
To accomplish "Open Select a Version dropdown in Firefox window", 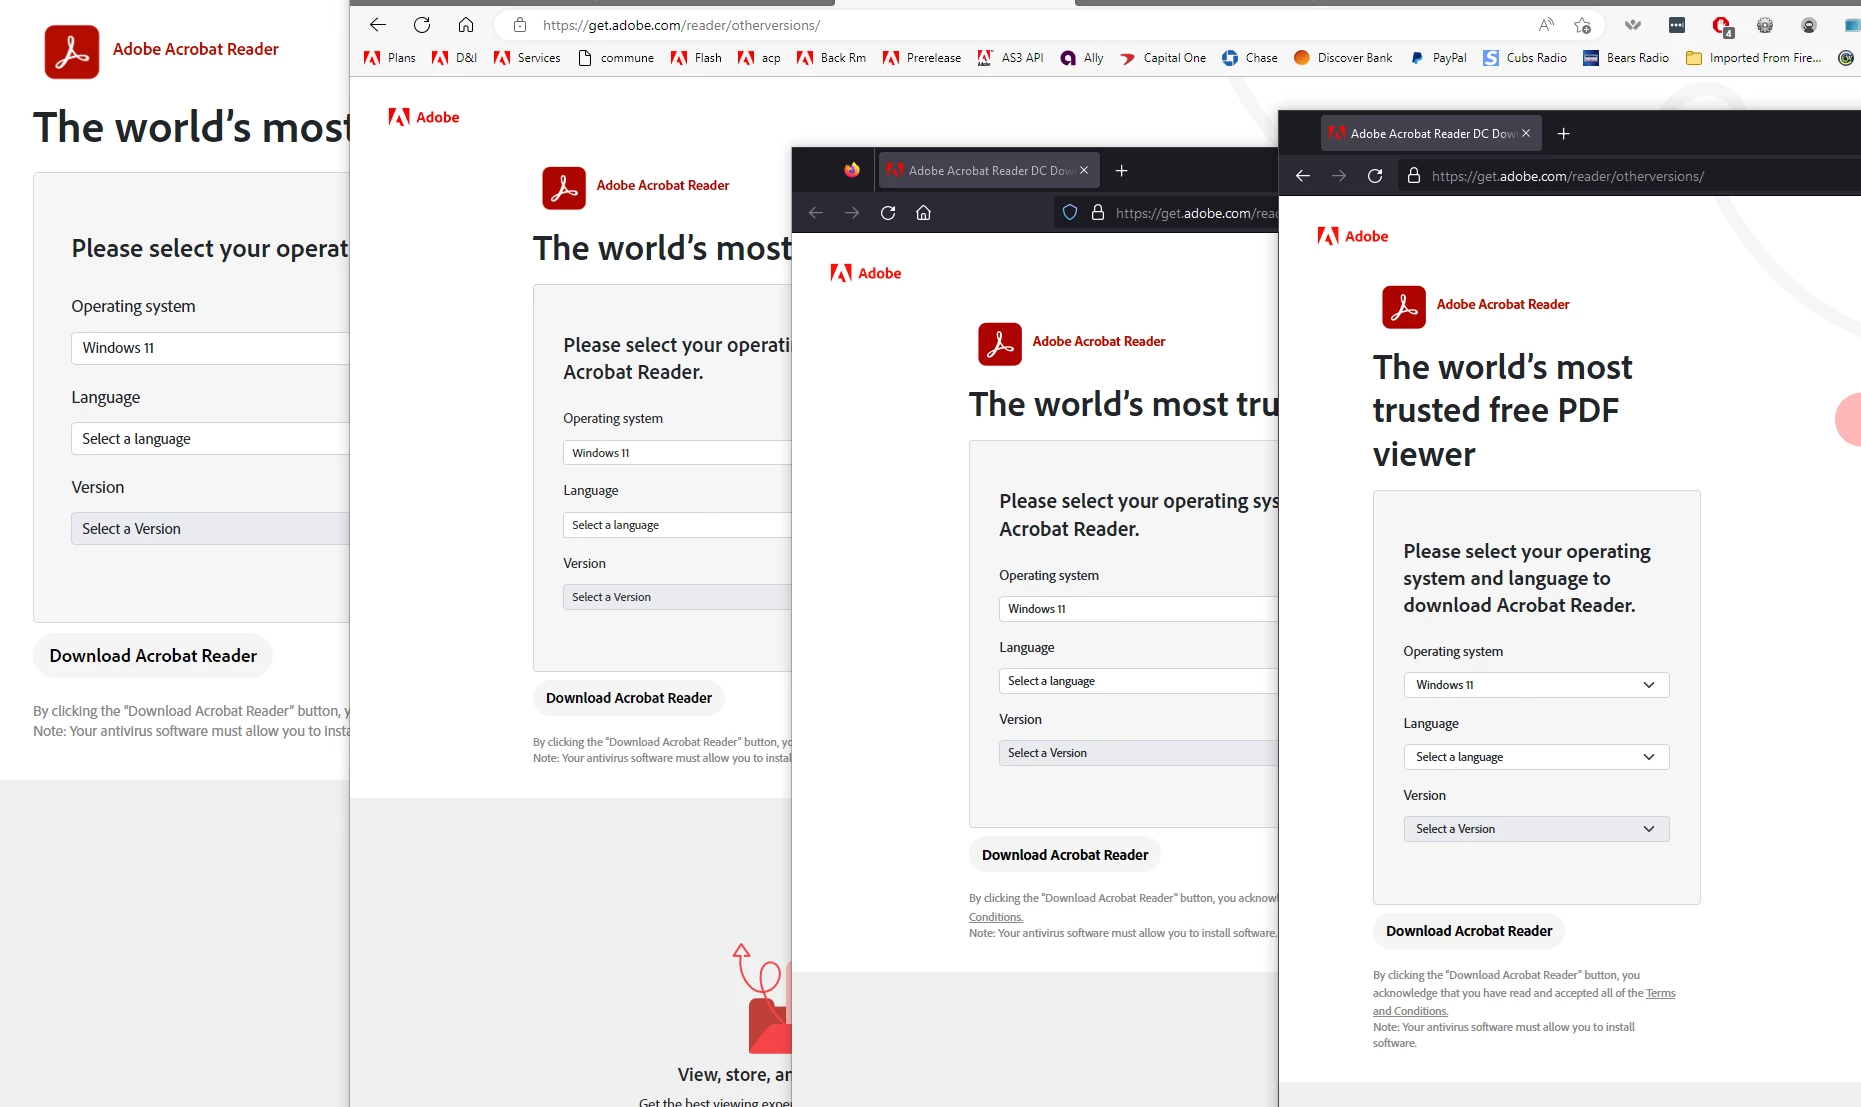I will point(1138,753).
